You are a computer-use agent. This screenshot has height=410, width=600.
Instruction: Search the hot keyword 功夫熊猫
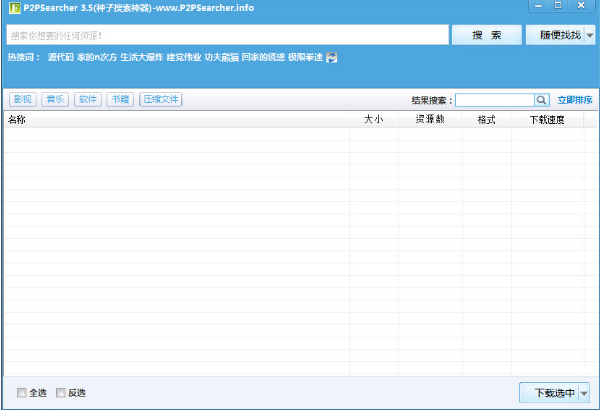coord(221,57)
